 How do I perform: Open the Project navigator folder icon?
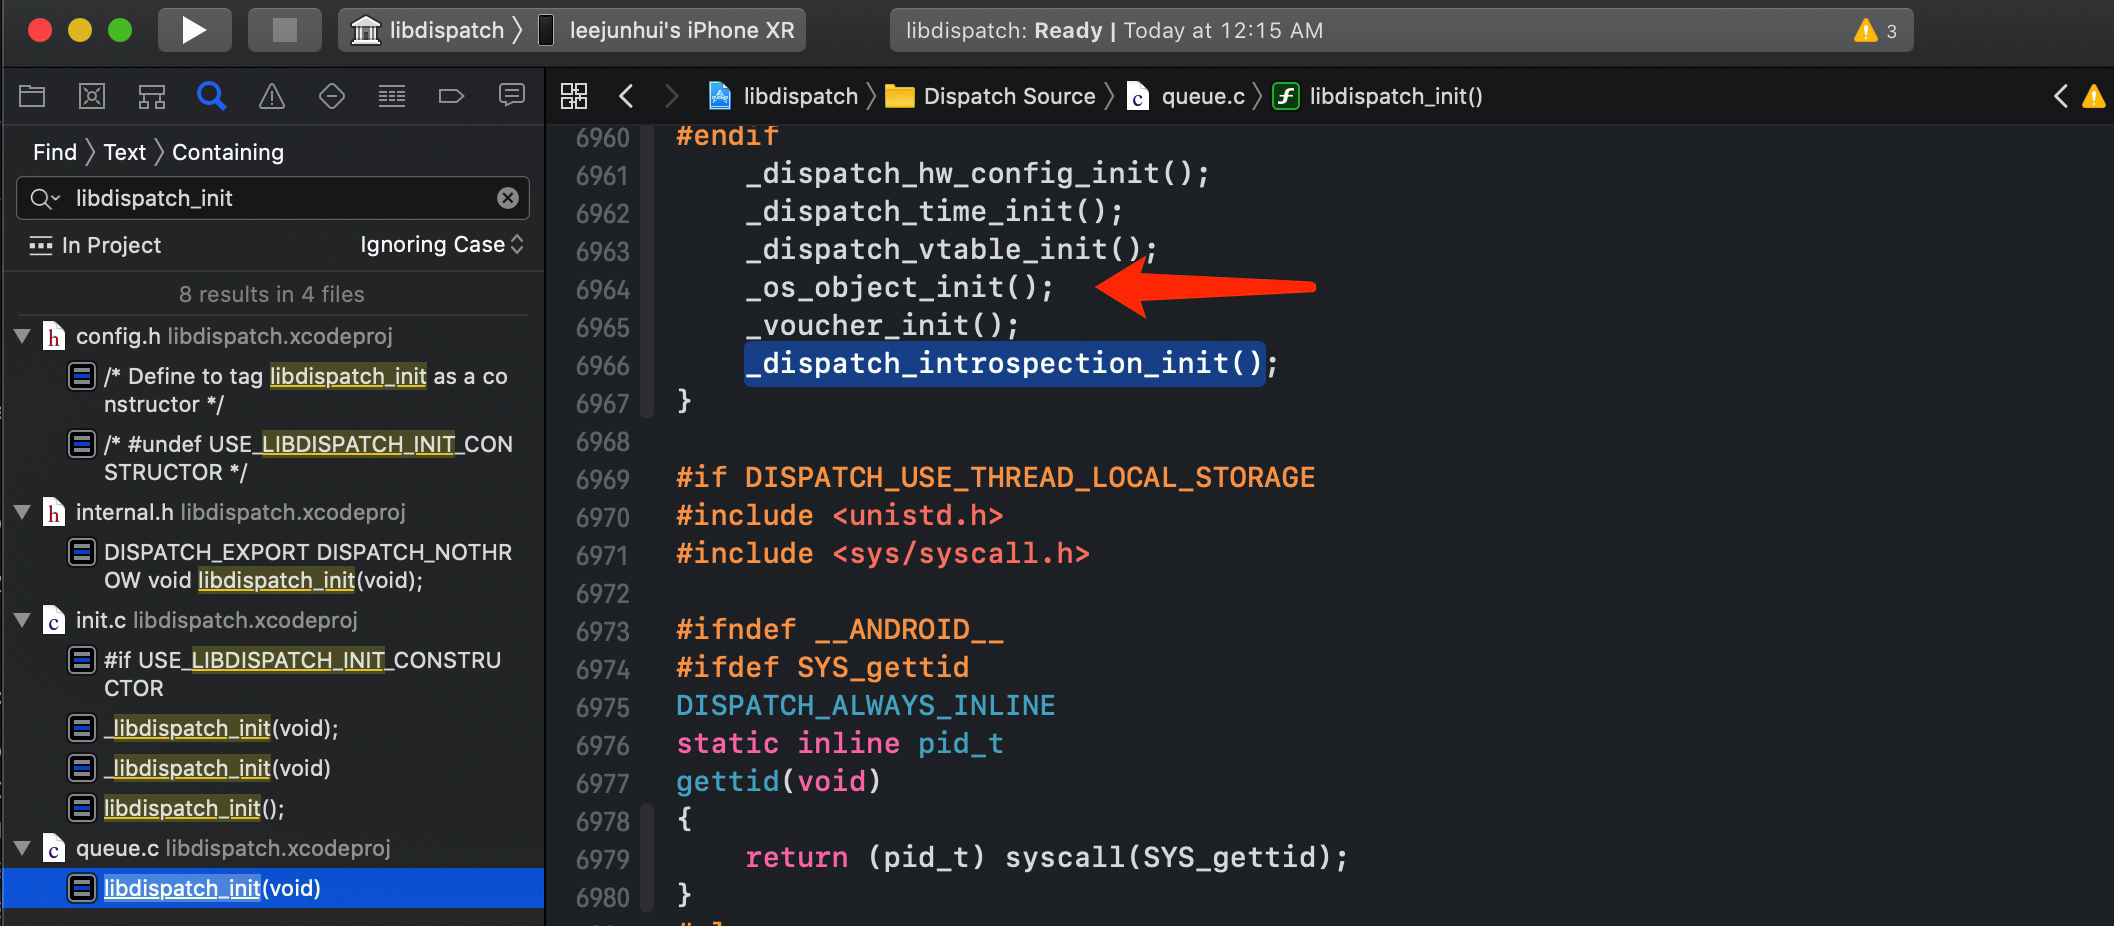pos(32,96)
